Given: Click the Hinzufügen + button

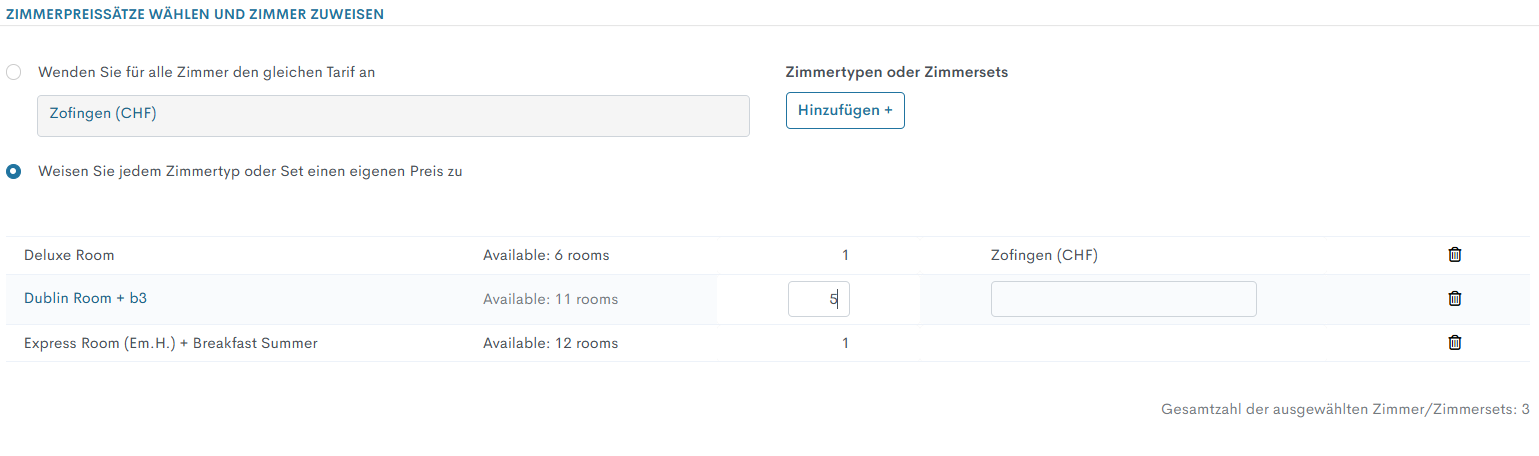Looking at the screenshot, I should 845,110.
